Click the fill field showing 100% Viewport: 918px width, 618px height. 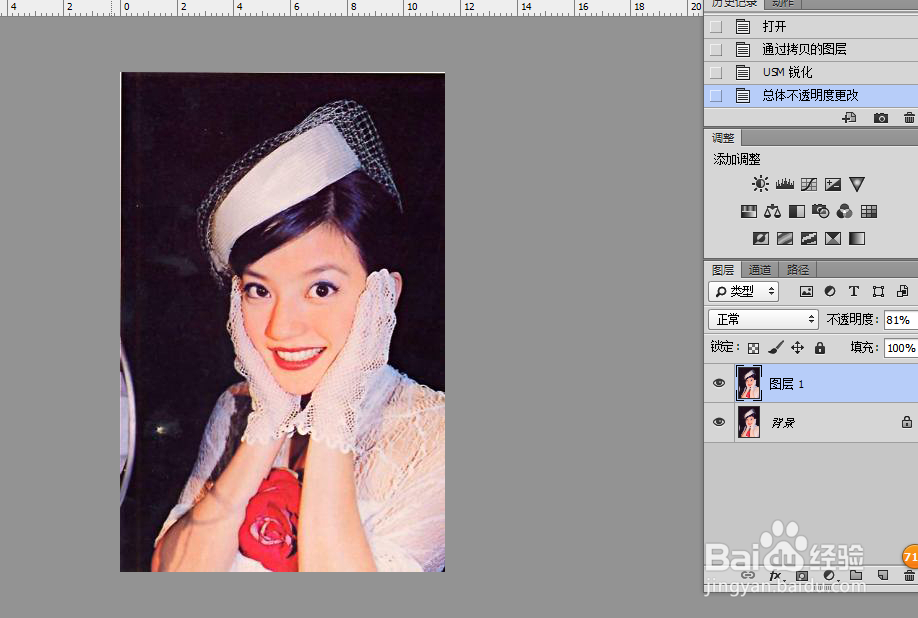900,348
